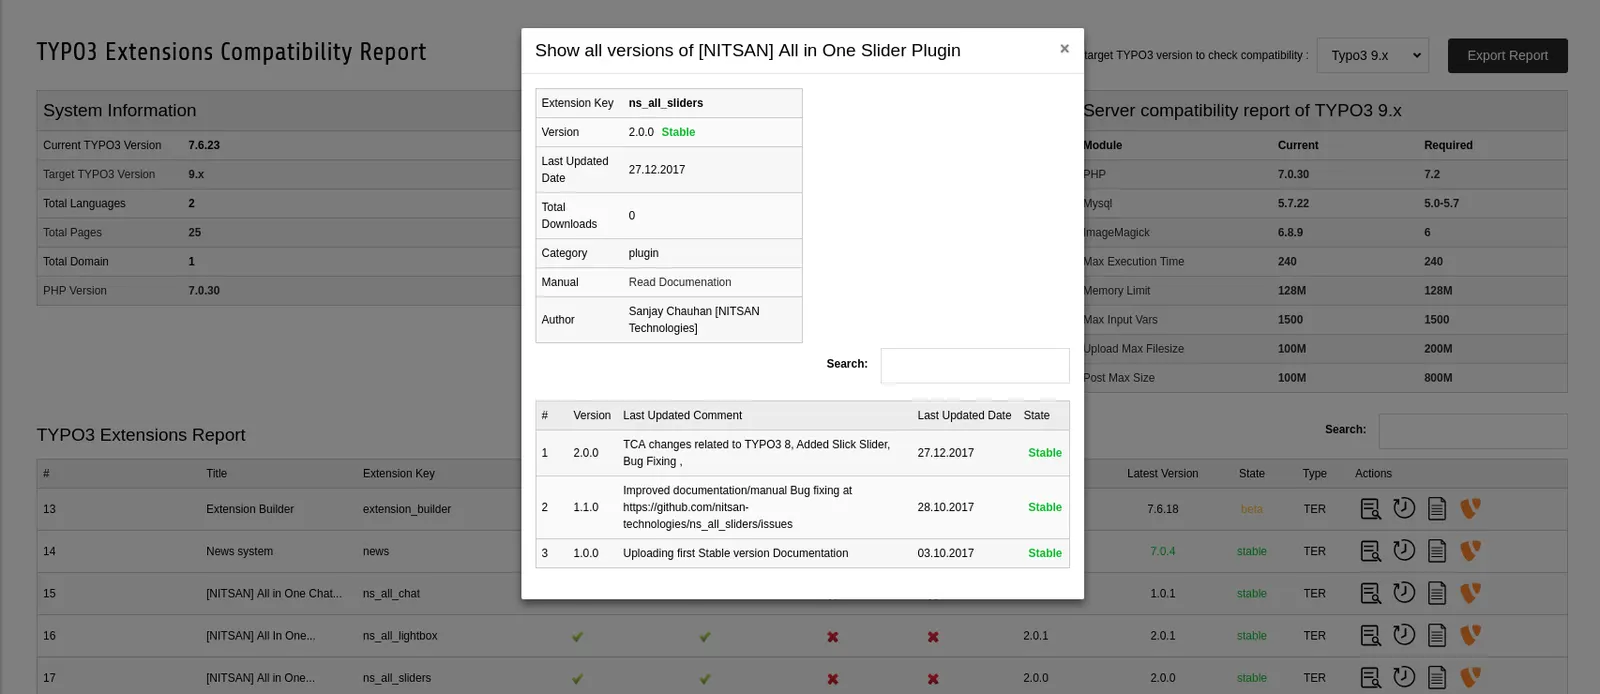The width and height of the screenshot is (1600, 694).
Task: Focus the Search field in the versions dialog
Action: [974, 365]
